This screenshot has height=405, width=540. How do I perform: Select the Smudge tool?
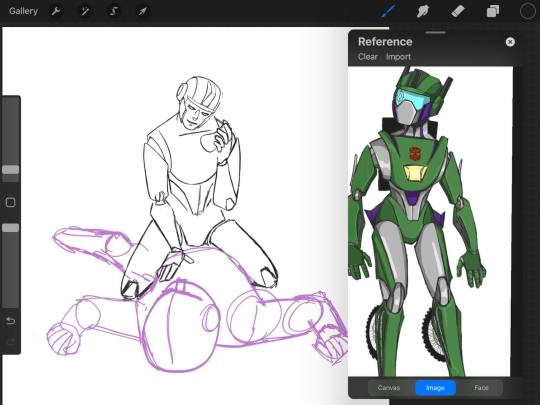coord(423,11)
